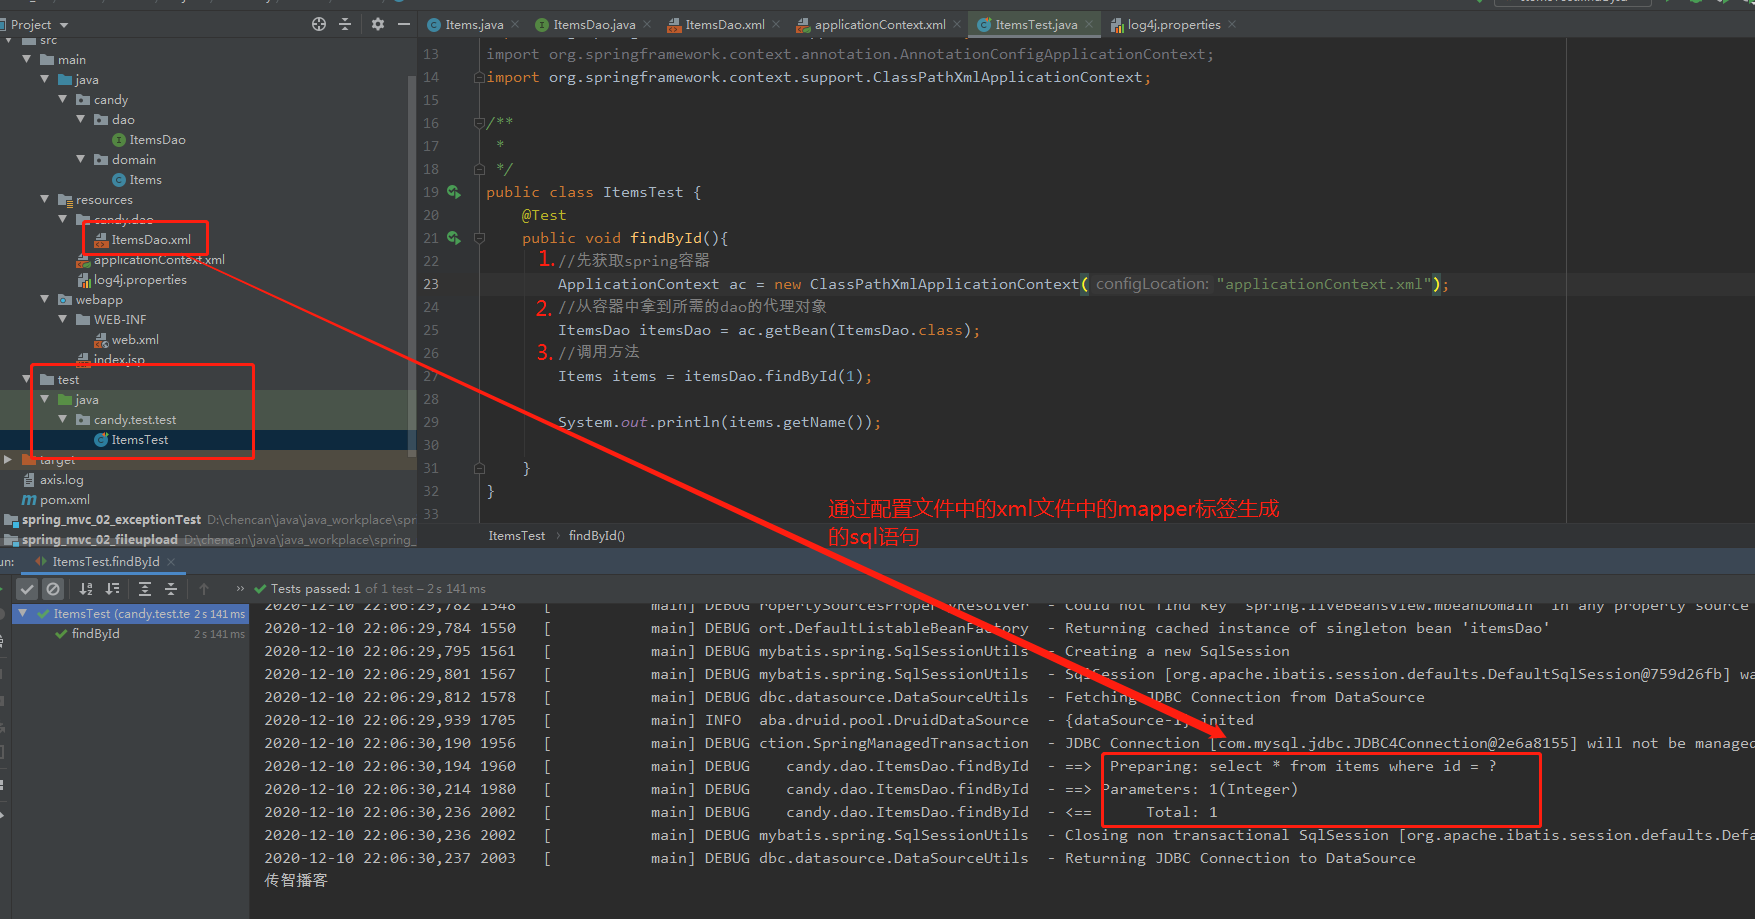
Task: Close the ItemsTest.java tab
Action: point(1089,24)
